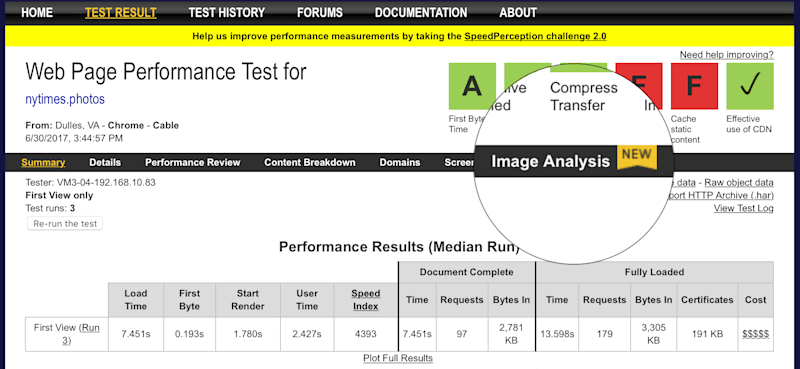Open the HOME navigation item
800x369 pixels.
37,13
